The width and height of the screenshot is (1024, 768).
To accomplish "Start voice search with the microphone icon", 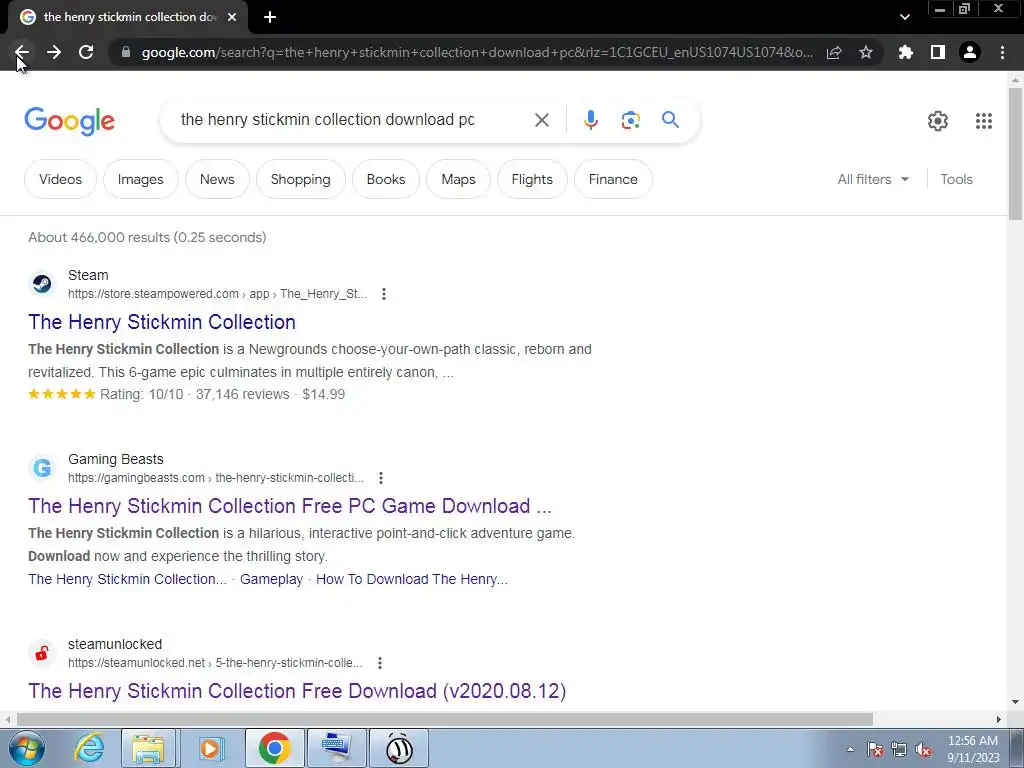I will pos(590,120).
